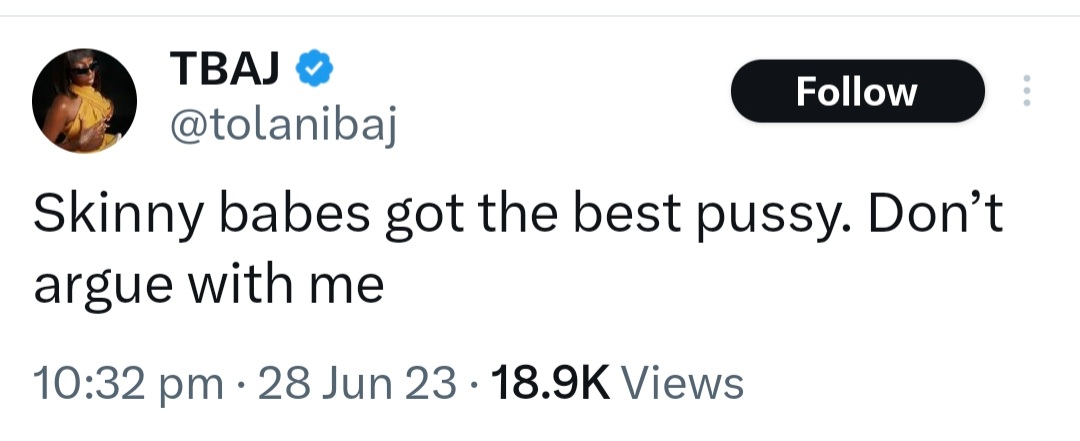The image size is (1080, 441).
Task: Click the "10:32 pm" timestamp
Action: coord(128,383)
